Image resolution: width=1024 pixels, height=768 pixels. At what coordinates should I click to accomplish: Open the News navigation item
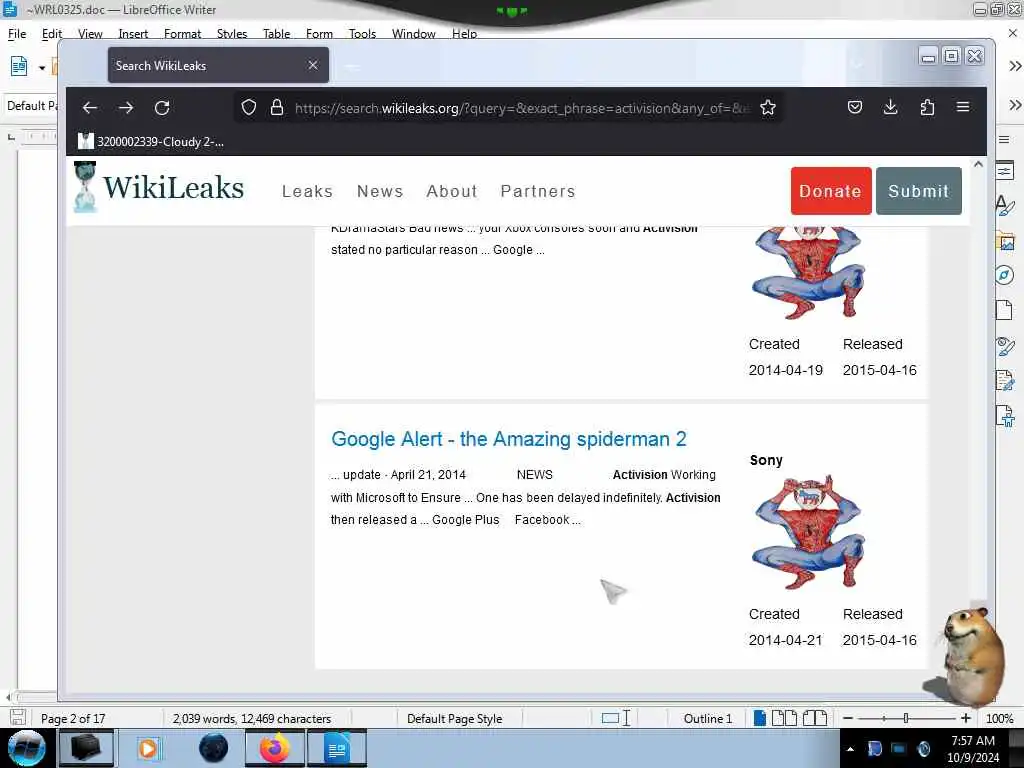tap(379, 191)
